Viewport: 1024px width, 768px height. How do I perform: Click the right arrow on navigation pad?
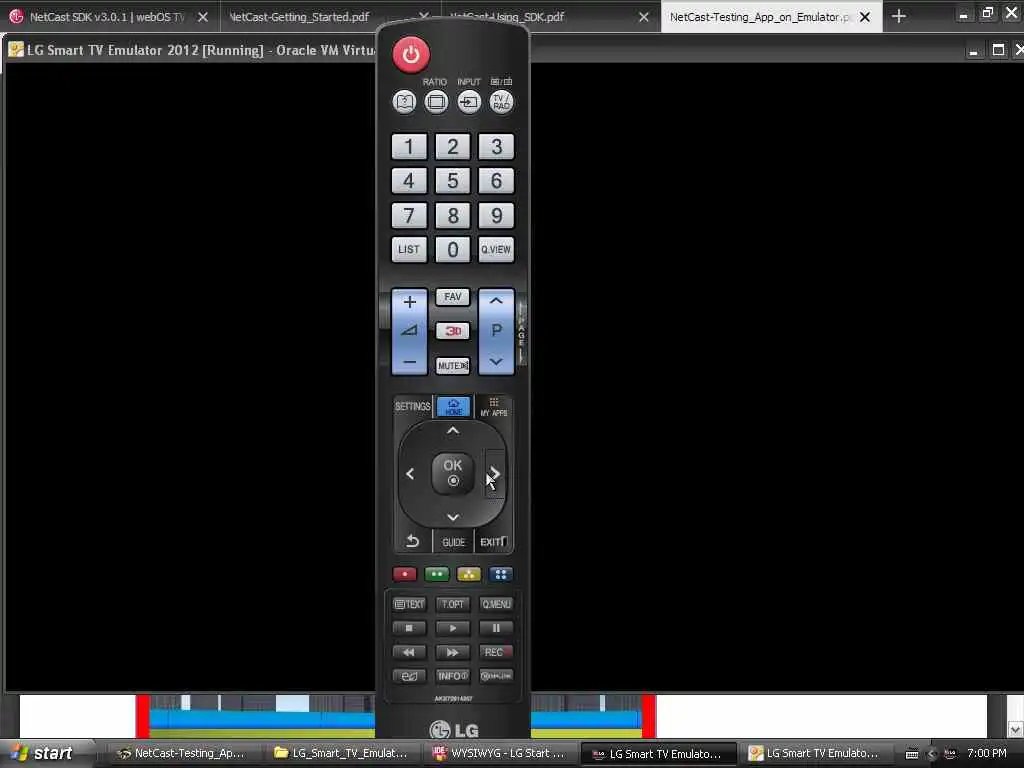495,474
